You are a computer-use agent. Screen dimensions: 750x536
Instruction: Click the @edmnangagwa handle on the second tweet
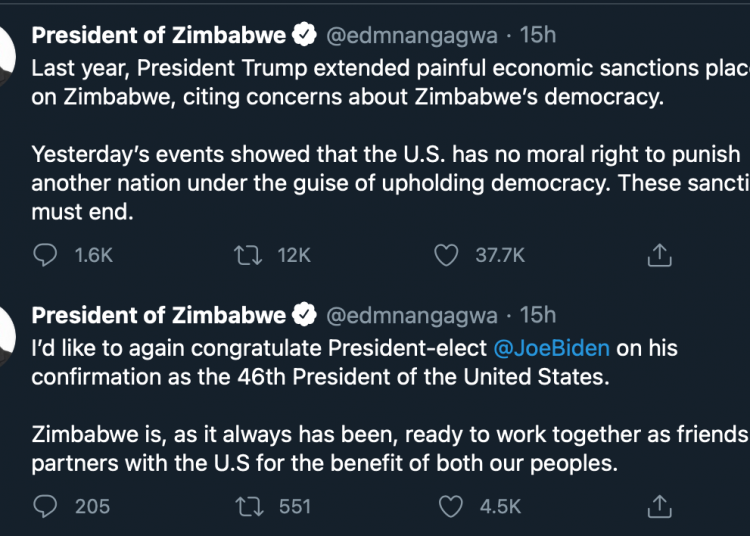click(412, 316)
